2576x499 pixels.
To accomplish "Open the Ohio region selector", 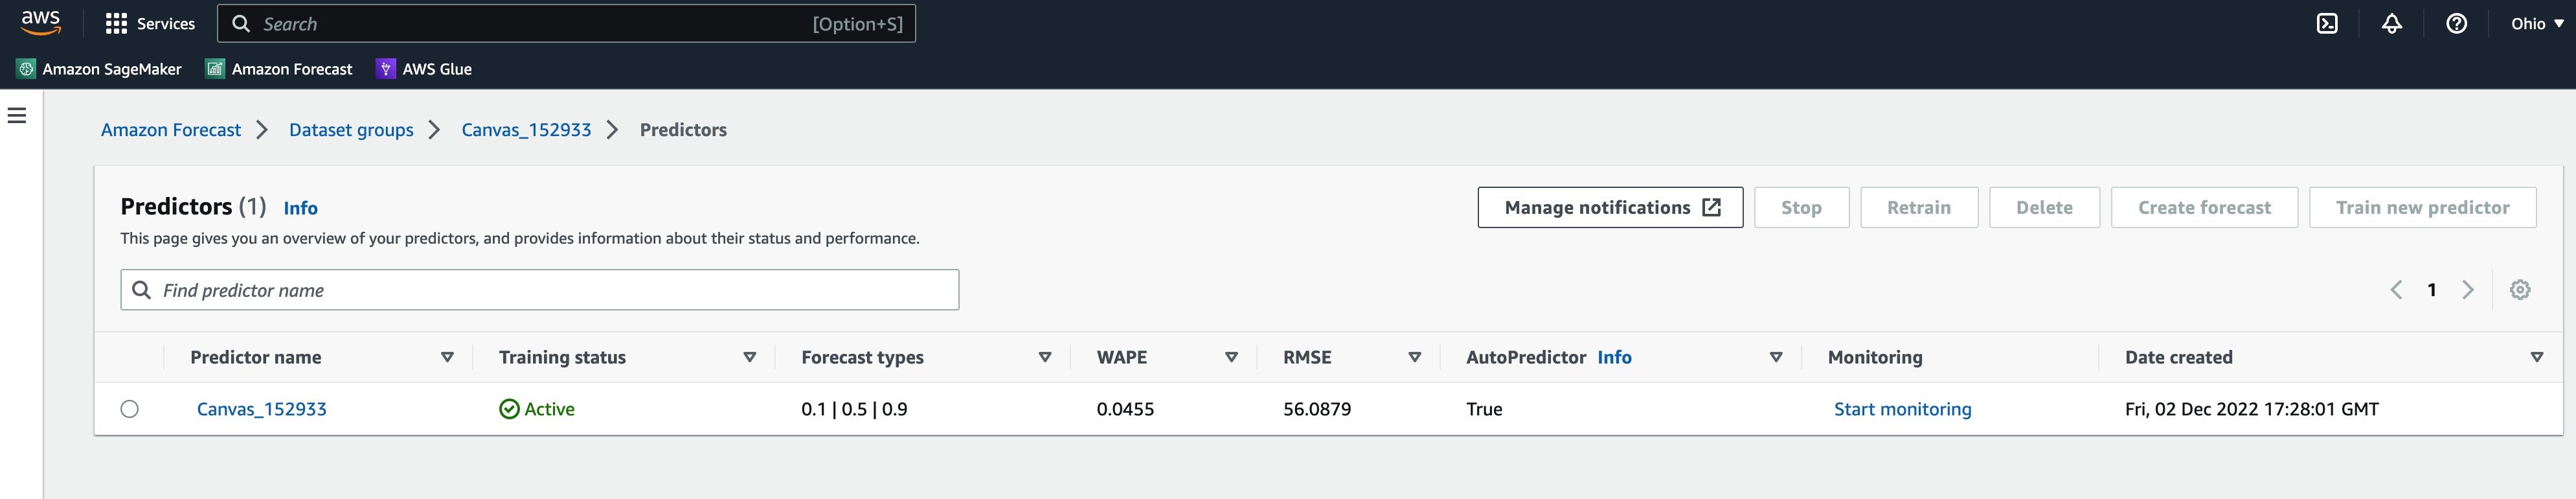I will 2537,23.
